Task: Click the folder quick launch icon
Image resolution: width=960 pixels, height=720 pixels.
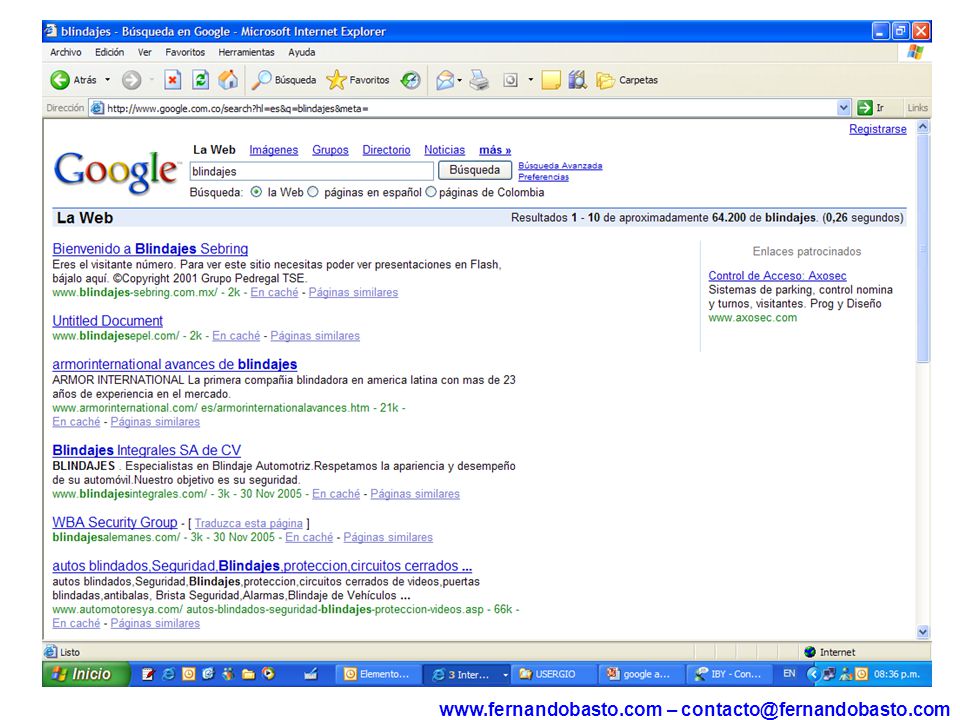Action: point(248,674)
